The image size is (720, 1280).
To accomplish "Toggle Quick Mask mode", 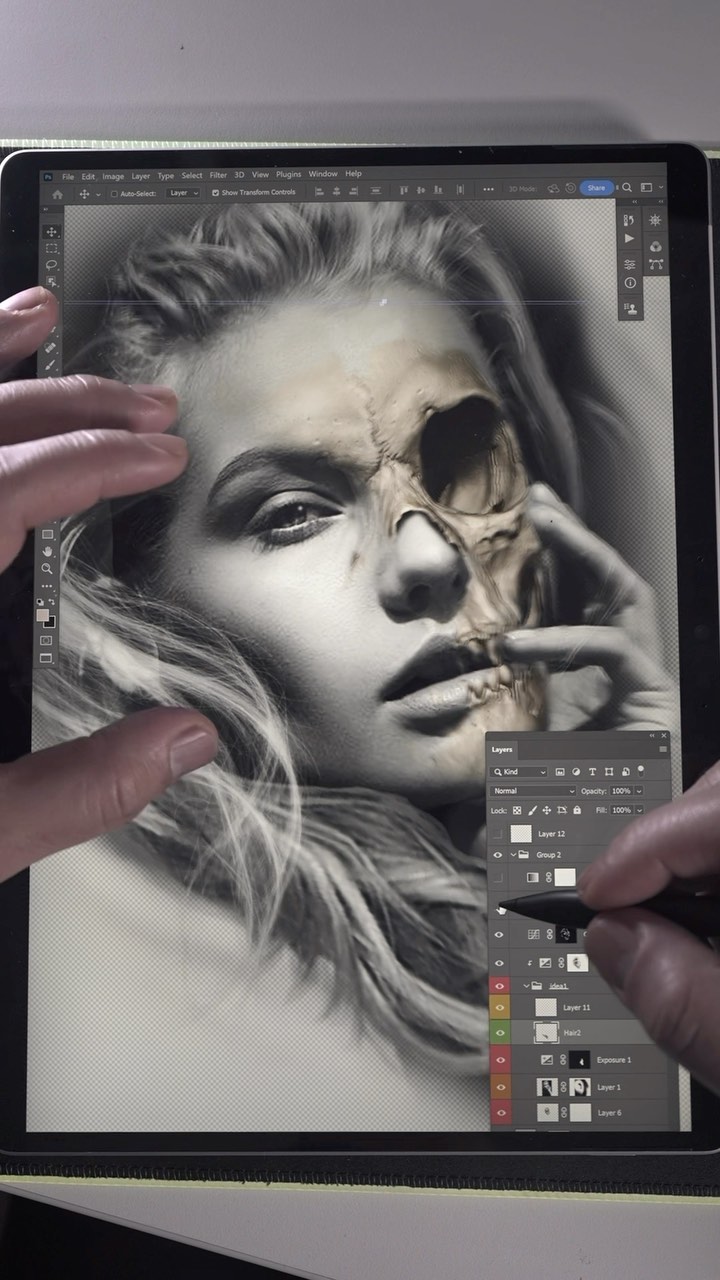I will [46, 640].
